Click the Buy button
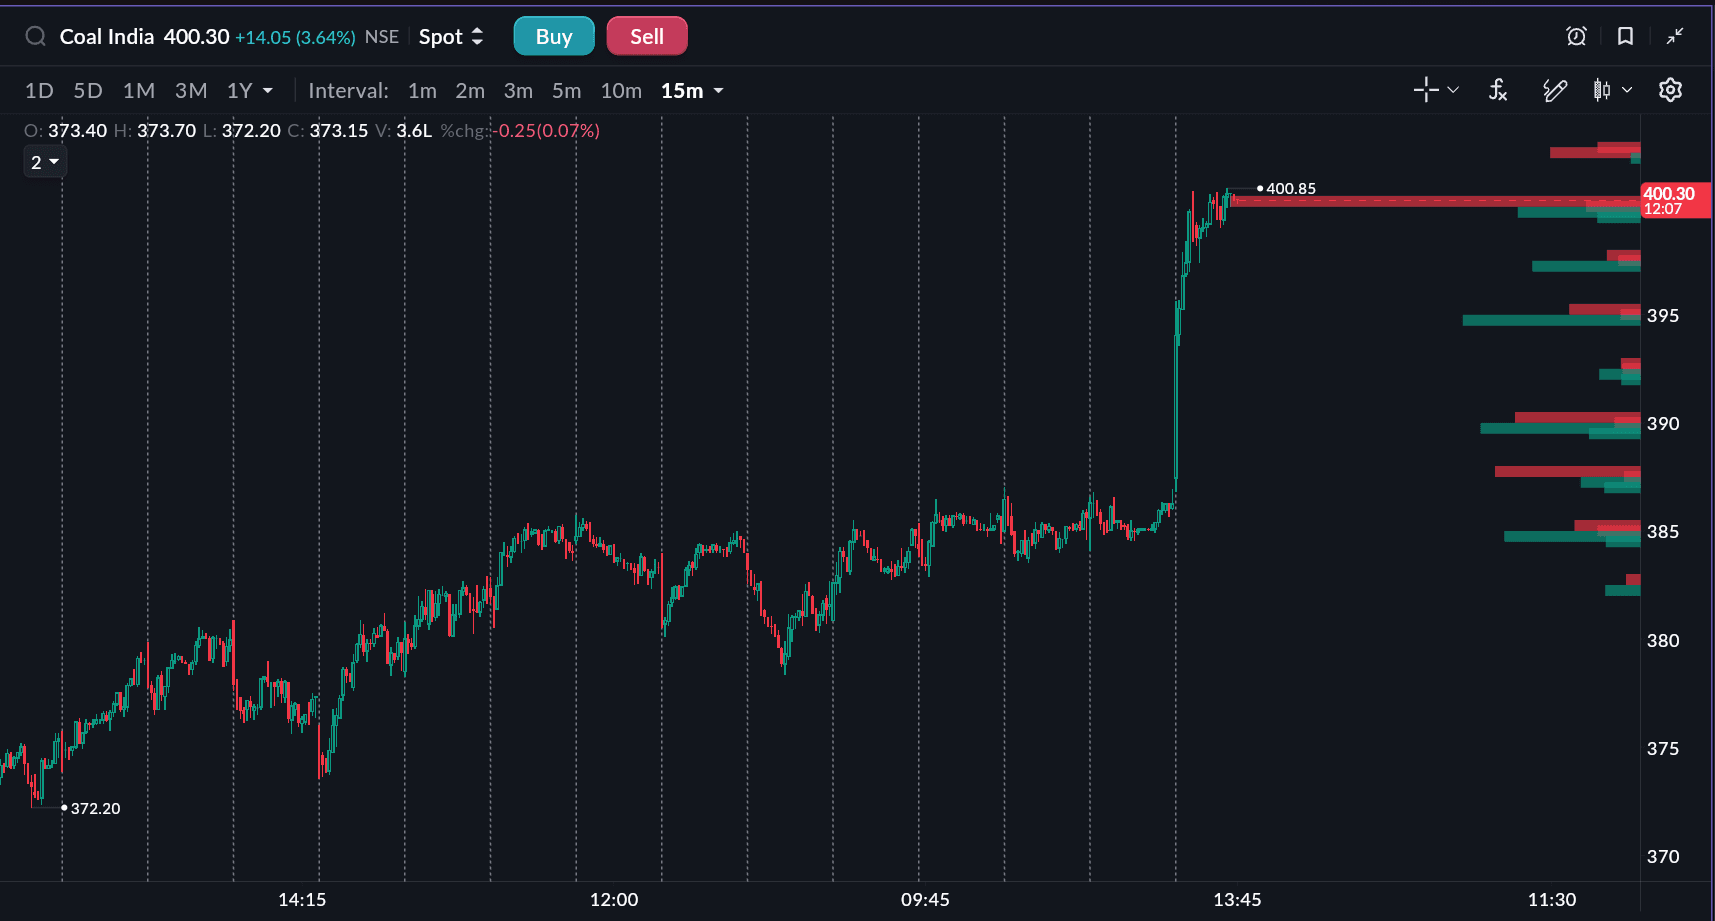 (x=553, y=35)
